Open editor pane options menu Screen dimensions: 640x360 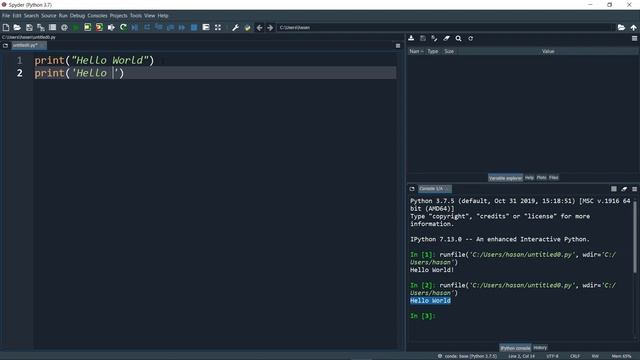(398, 46)
